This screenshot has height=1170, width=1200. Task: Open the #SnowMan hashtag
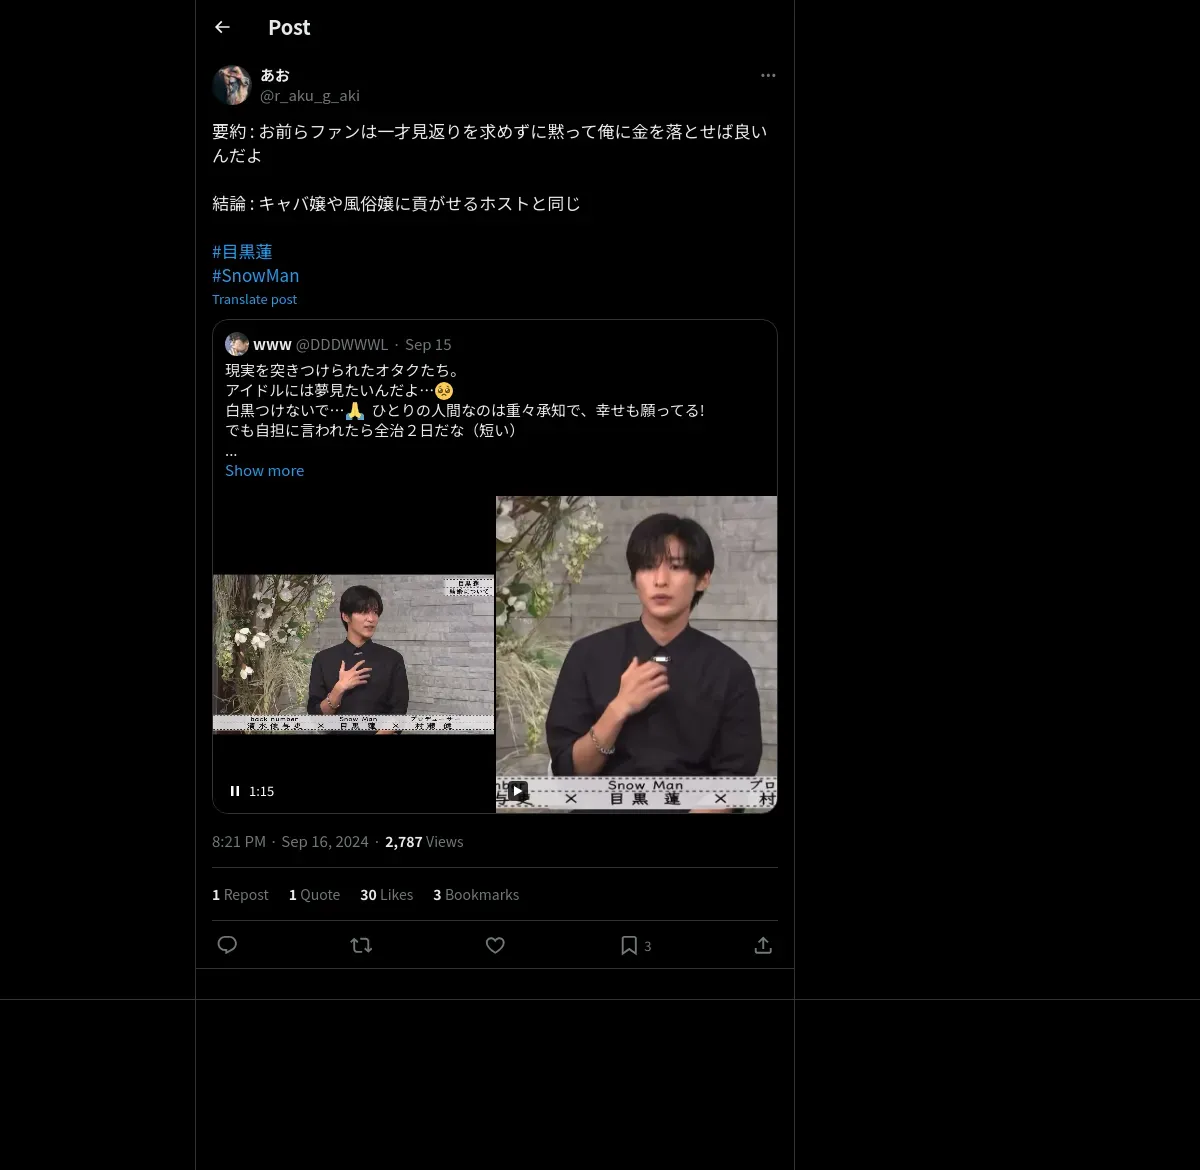[x=255, y=275]
